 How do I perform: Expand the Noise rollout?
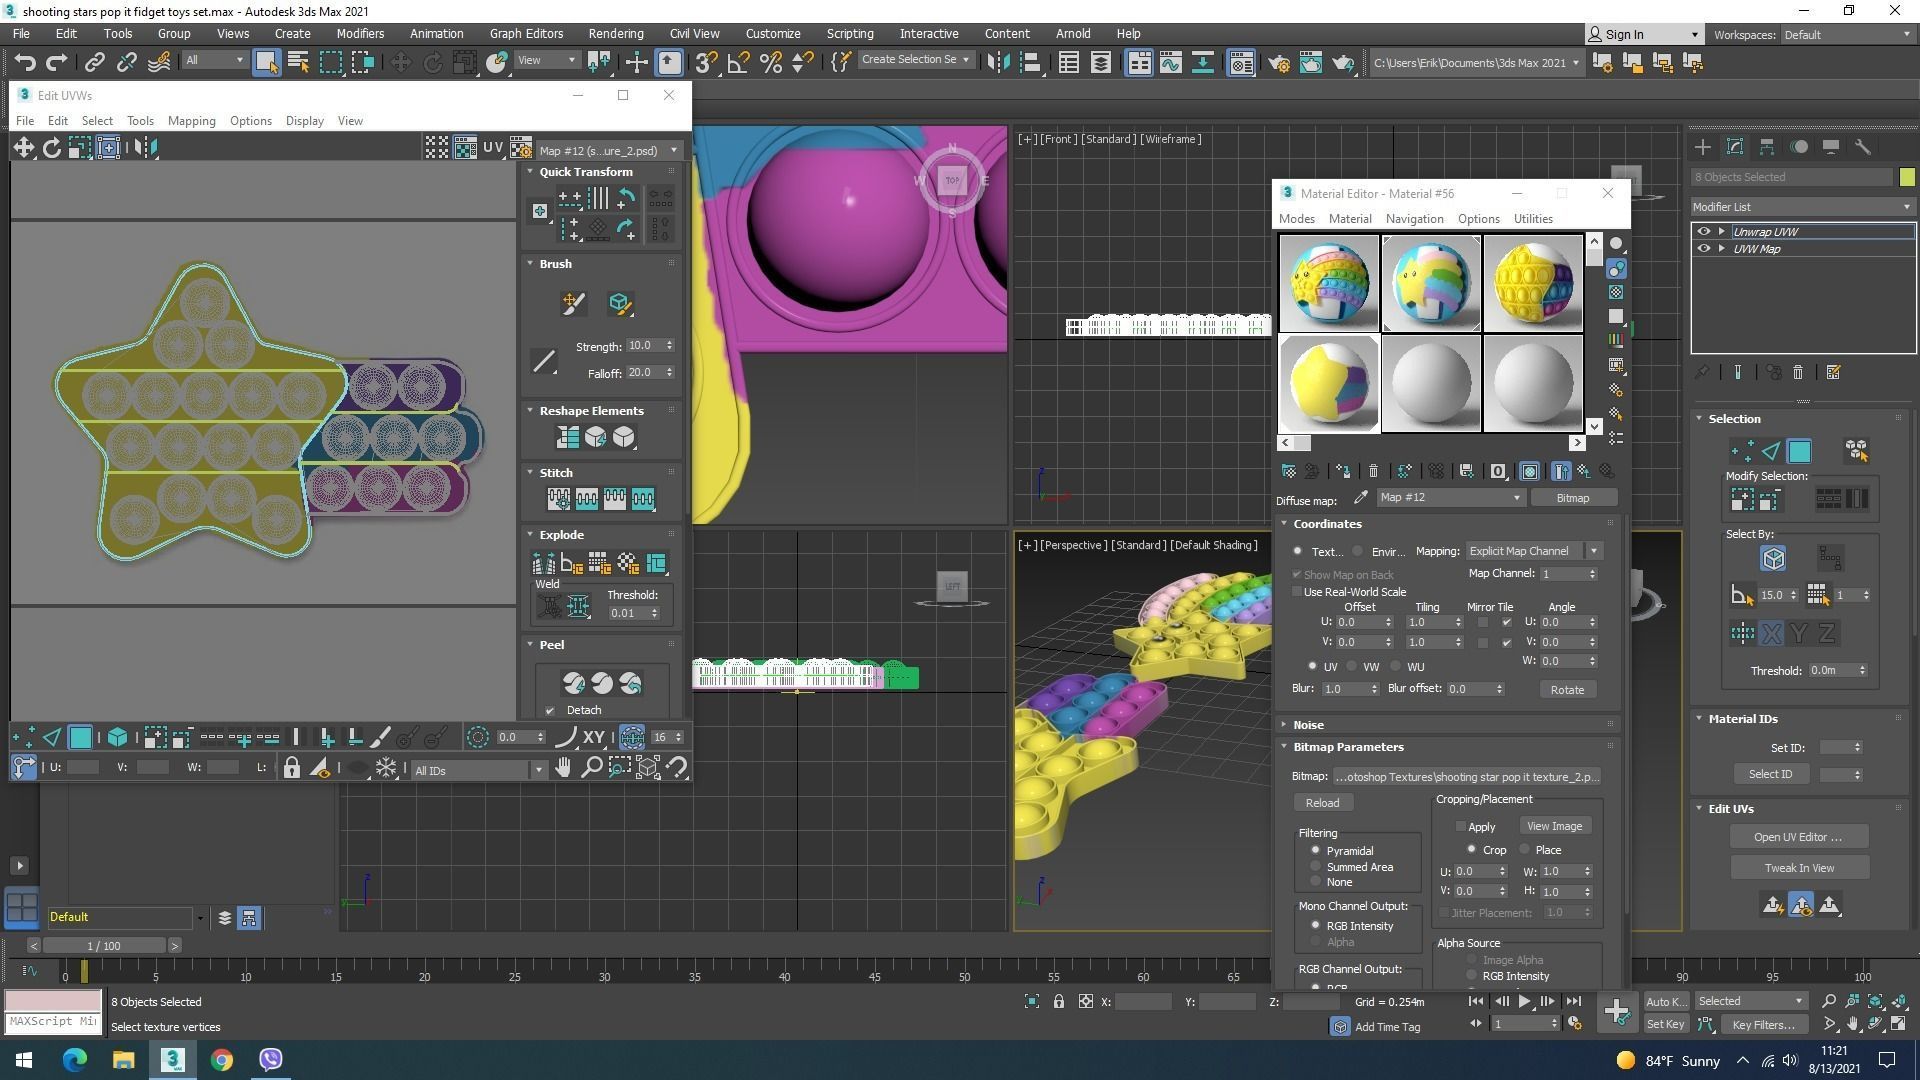[x=1307, y=725]
